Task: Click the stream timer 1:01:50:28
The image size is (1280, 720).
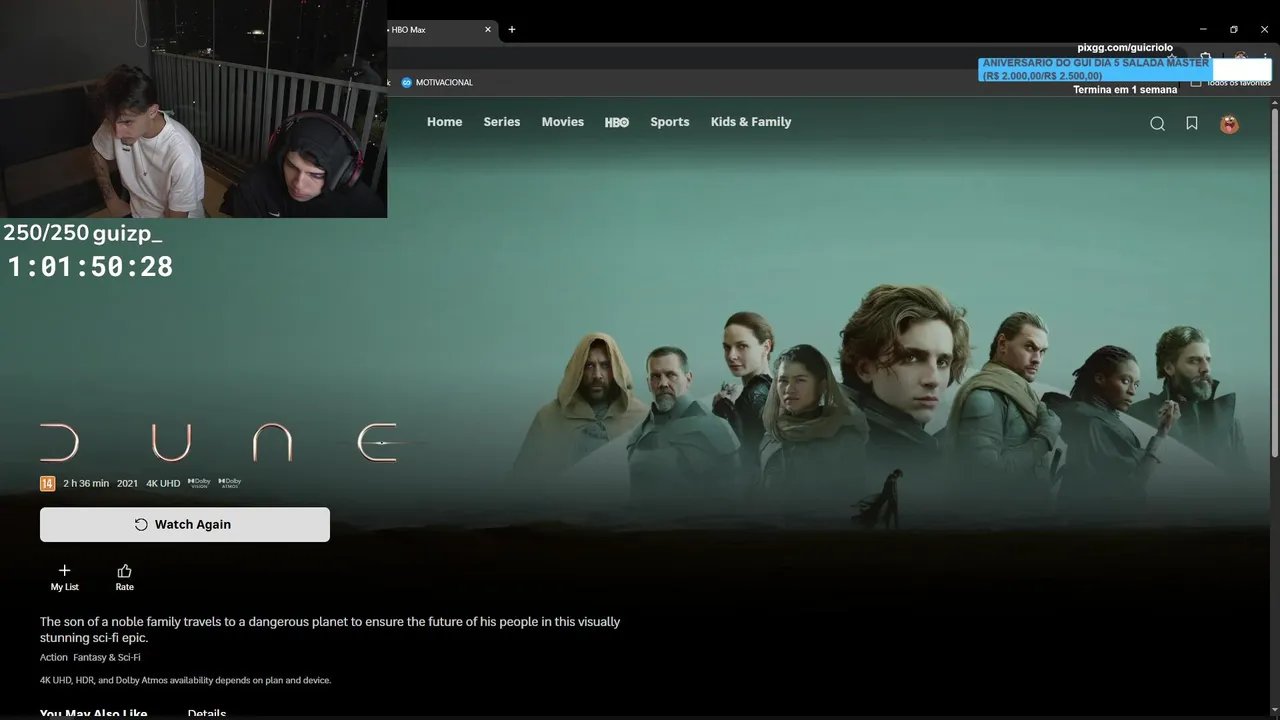Action: (90, 267)
